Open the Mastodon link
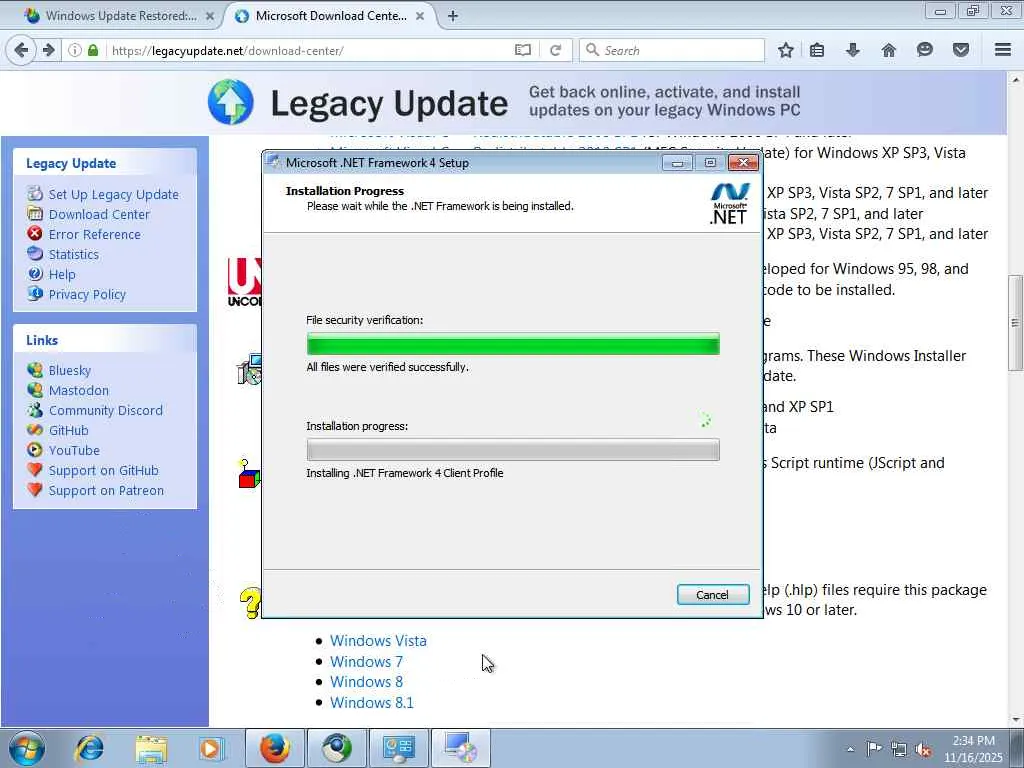Viewport: 1024px width, 768px height. pos(78,391)
